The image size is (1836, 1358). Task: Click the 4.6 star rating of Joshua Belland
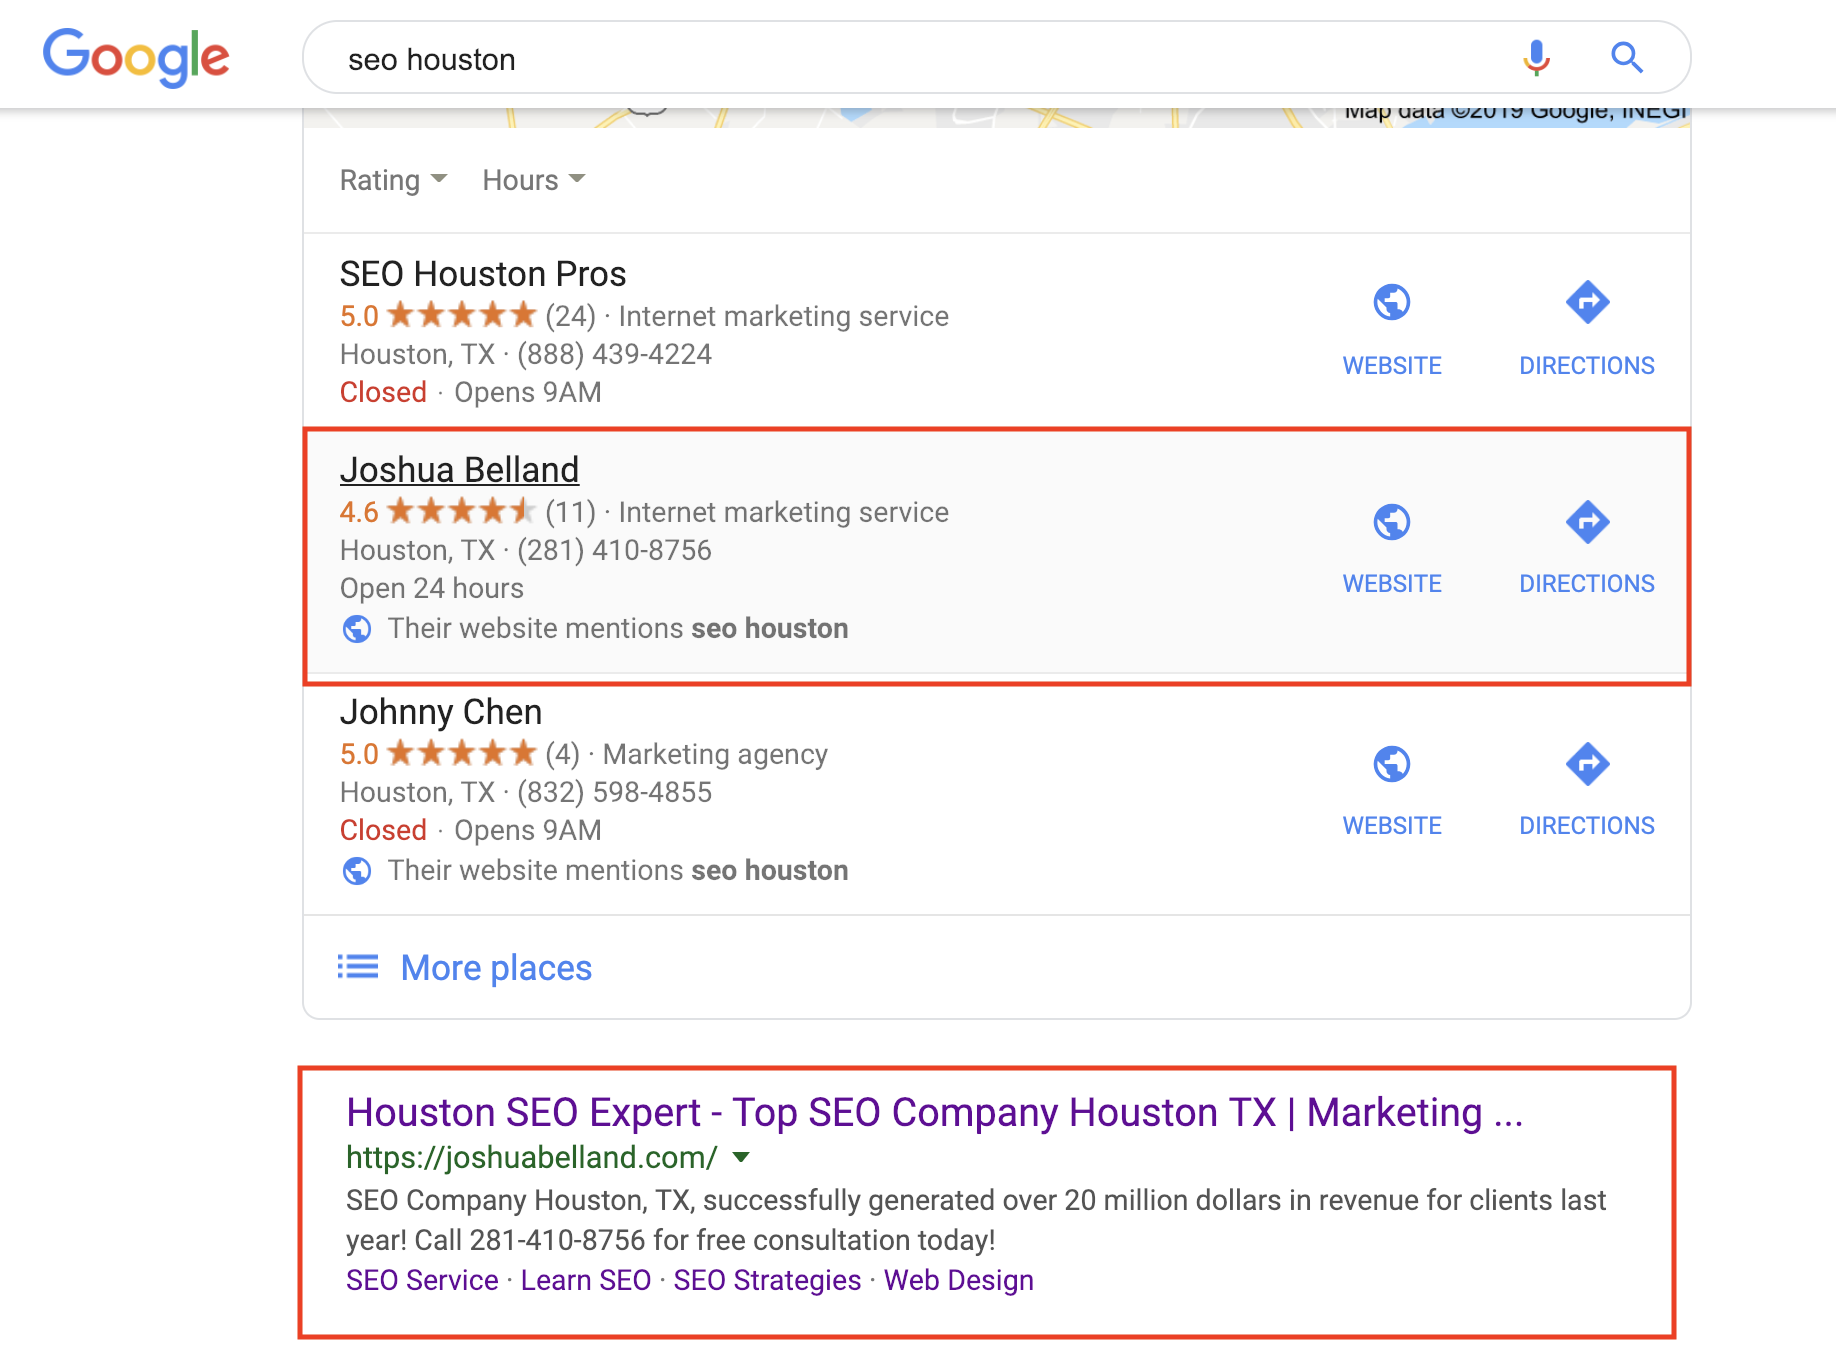pos(461,512)
